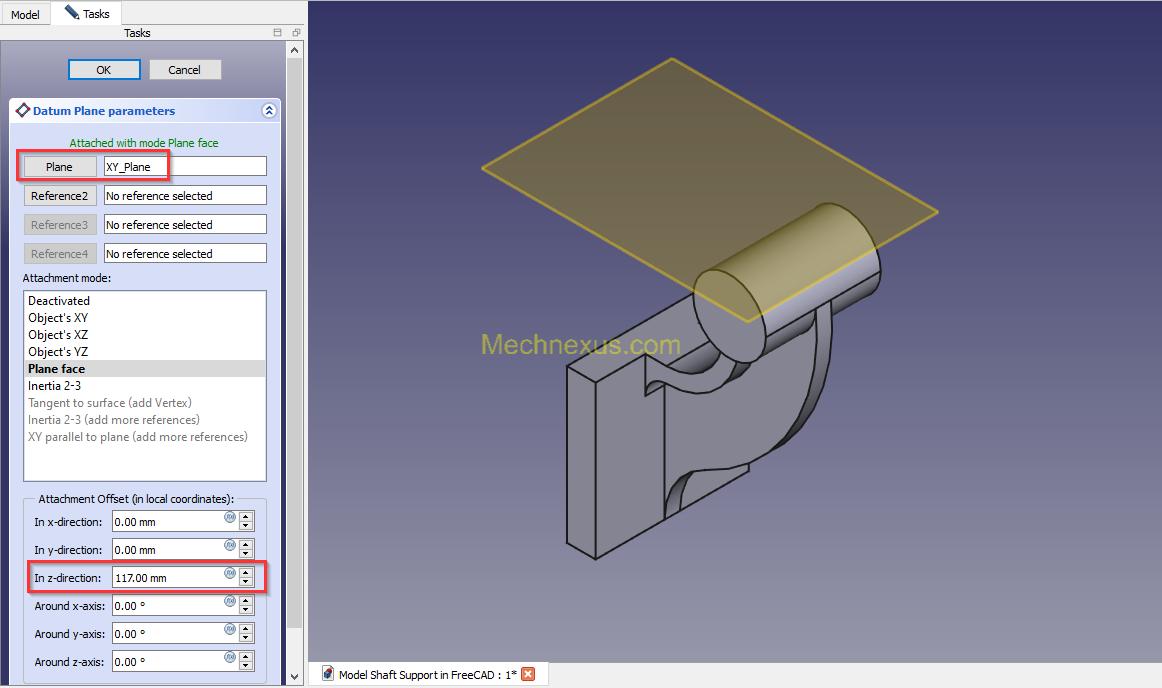Select Object's XY attachment mode

tap(145, 317)
